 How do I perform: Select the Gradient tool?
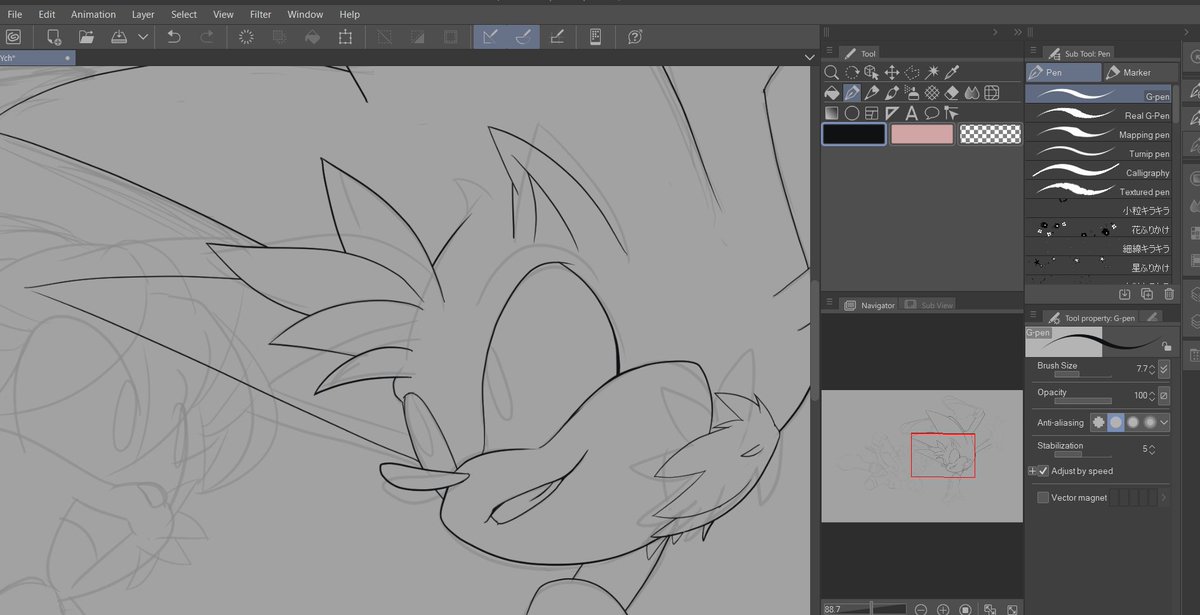pyautogui.click(x=831, y=113)
